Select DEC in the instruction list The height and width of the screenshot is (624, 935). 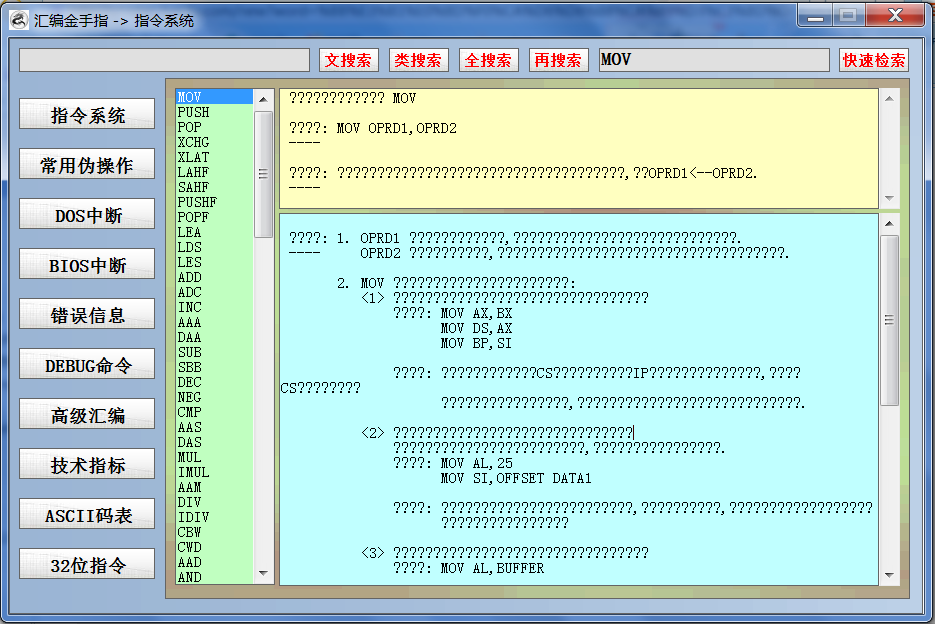click(214, 382)
